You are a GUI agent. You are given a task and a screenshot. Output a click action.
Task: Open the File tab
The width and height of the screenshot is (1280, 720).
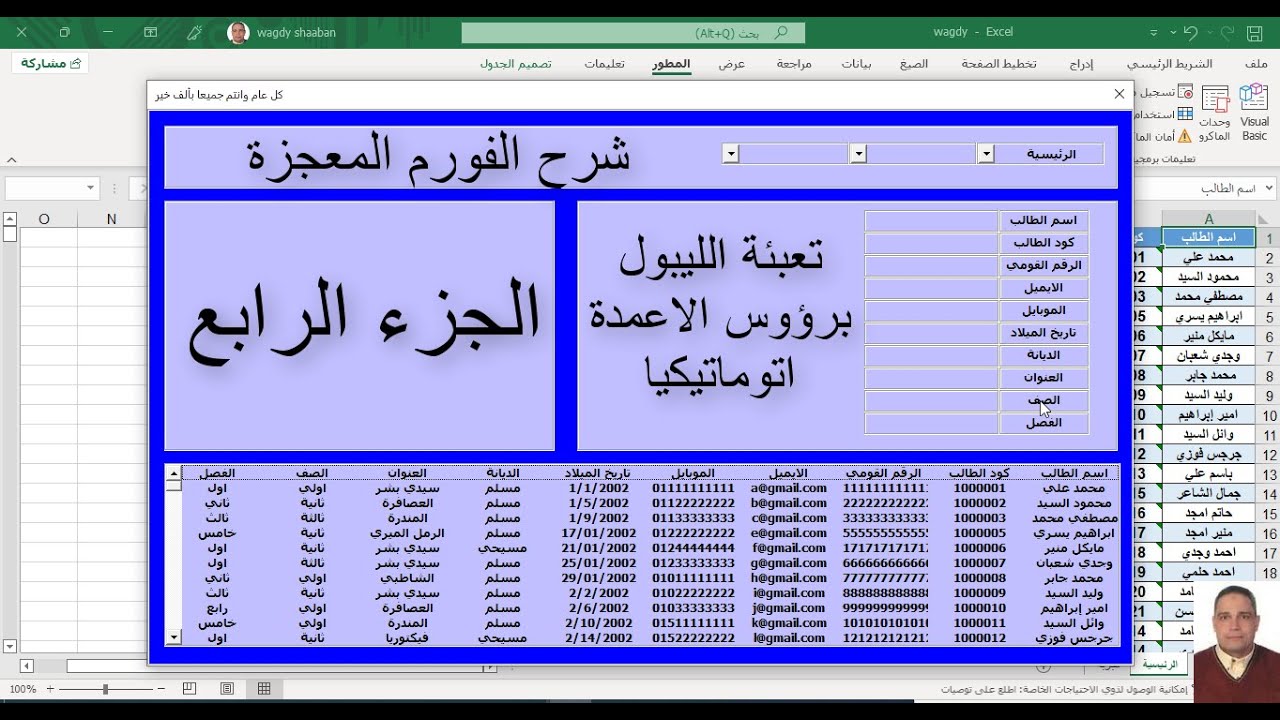1256,64
